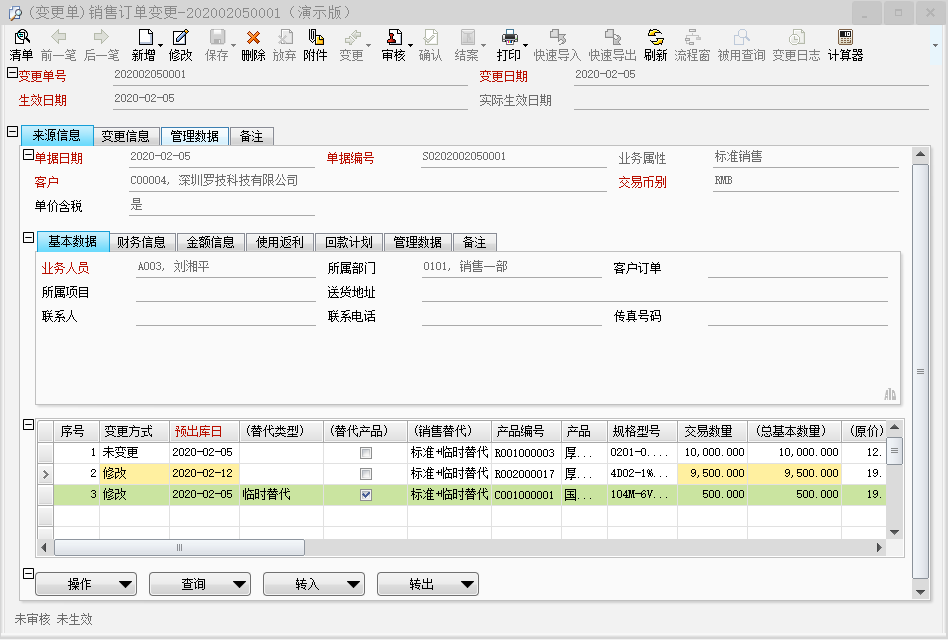Open dropdown arrow next to 结案
Screen dimensions: 948x640
pos(483,45)
